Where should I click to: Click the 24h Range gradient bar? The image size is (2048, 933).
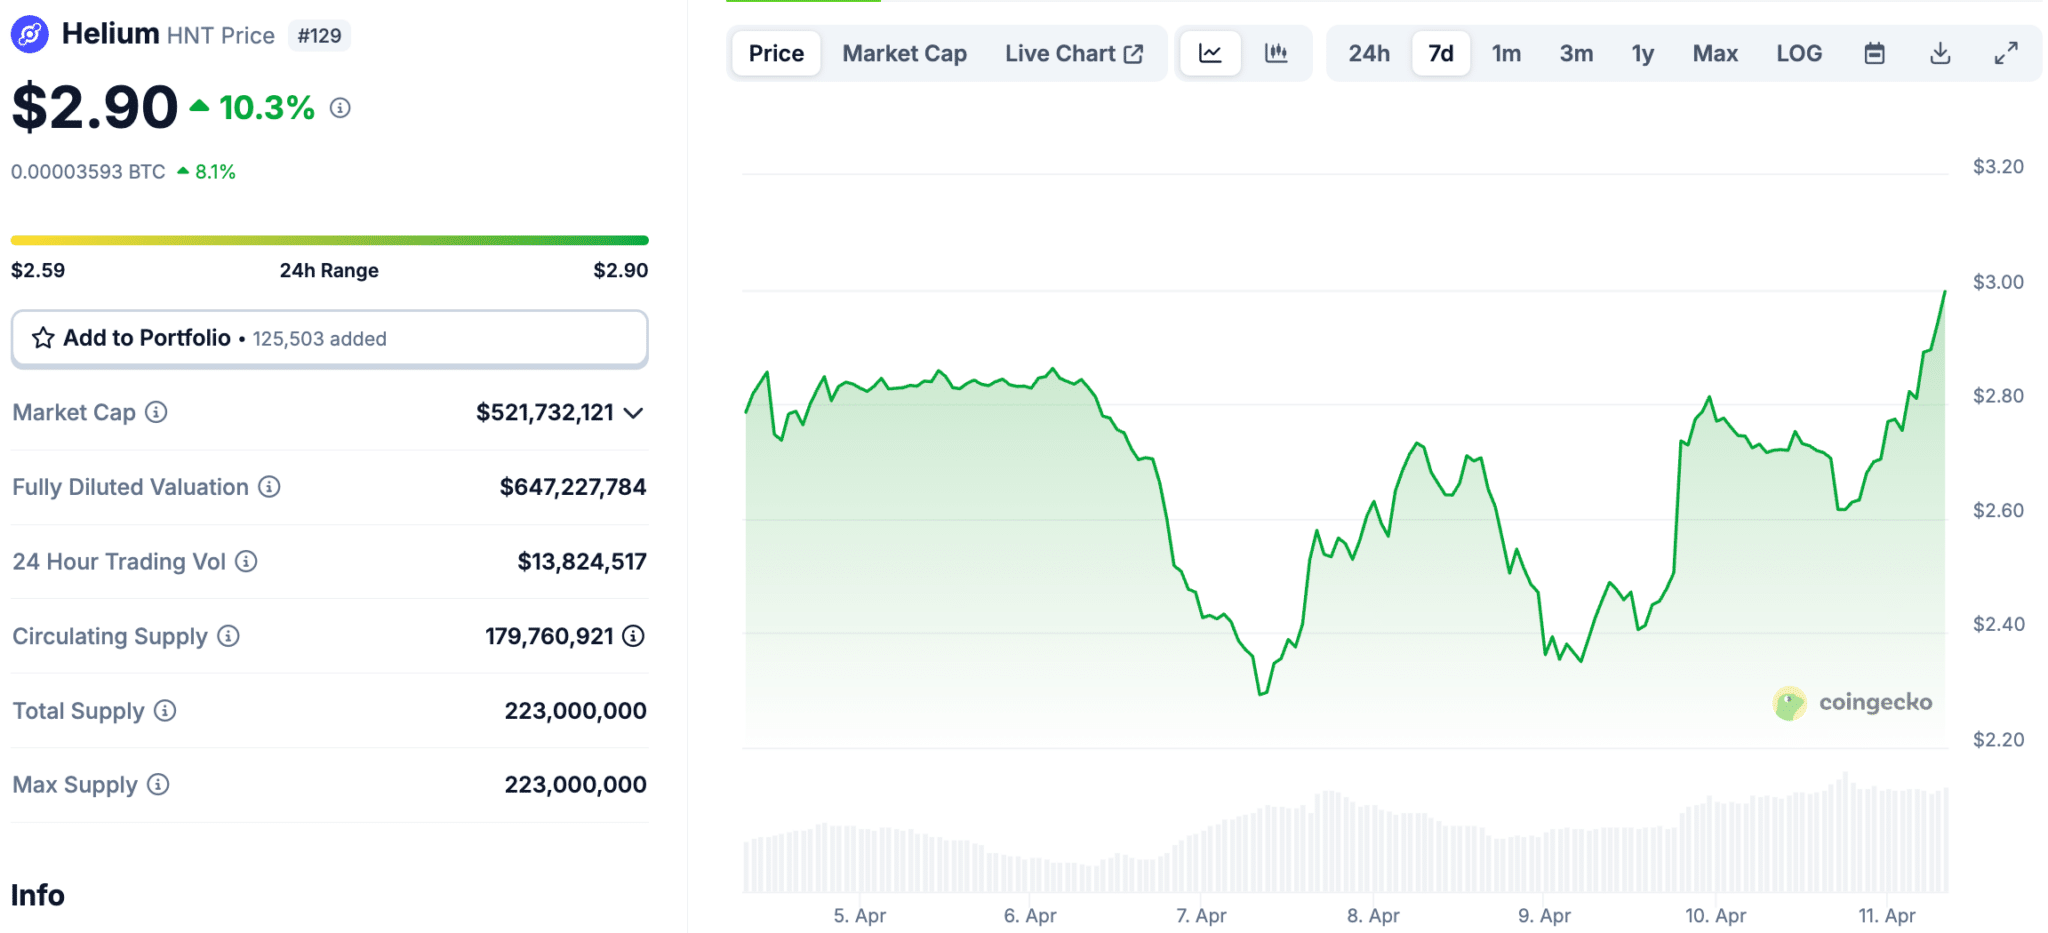[330, 240]
